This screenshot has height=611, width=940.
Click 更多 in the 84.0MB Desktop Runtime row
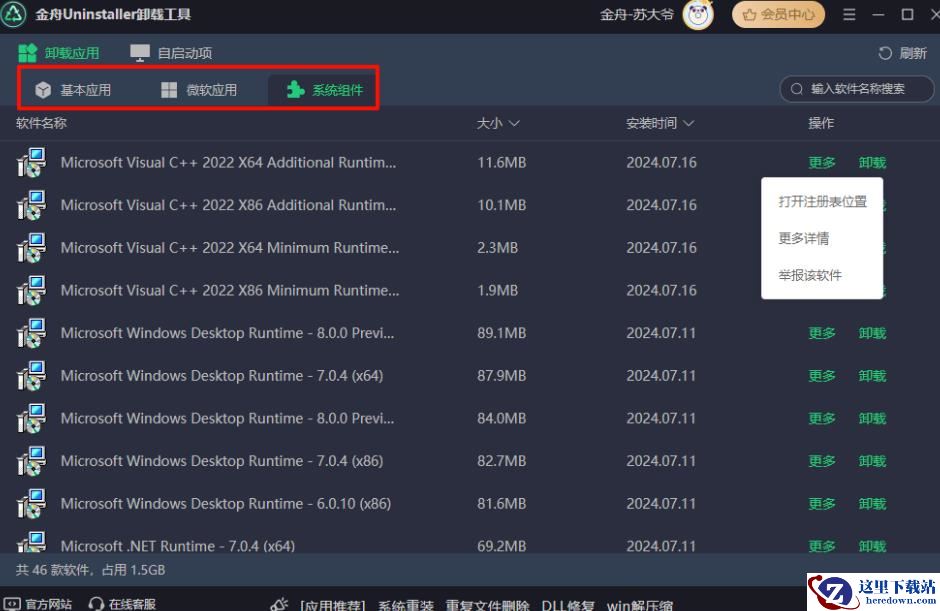tap(822, 418)
